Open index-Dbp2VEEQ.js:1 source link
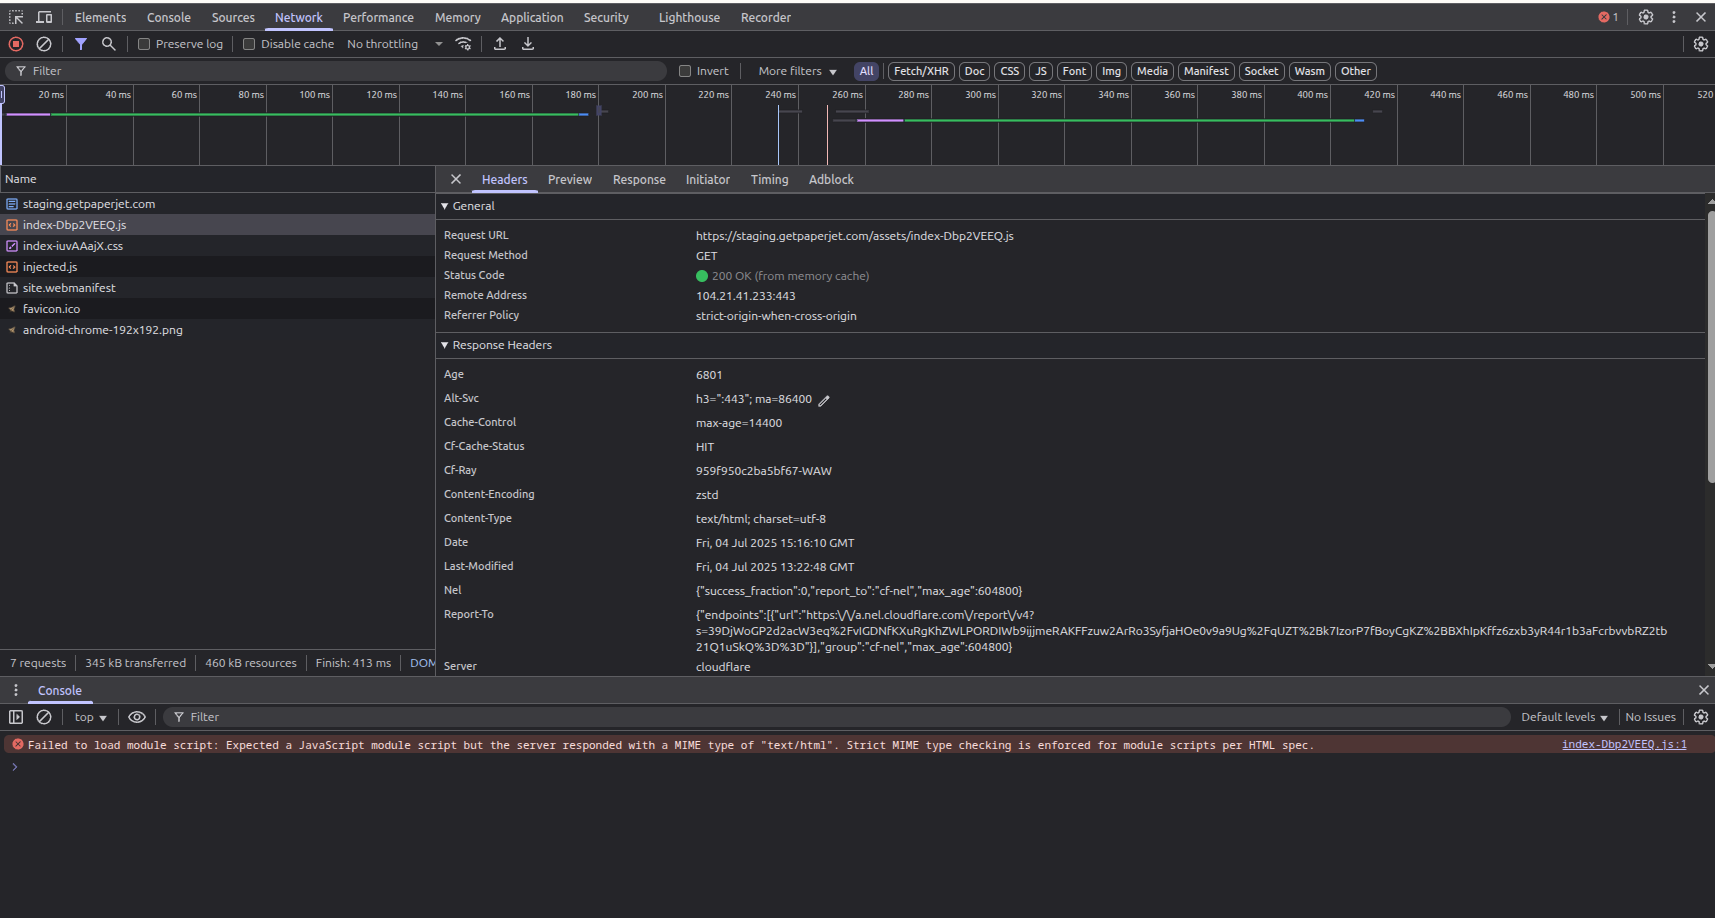The width and height of the screenshot is (1715, 918). coord(1624,745)
